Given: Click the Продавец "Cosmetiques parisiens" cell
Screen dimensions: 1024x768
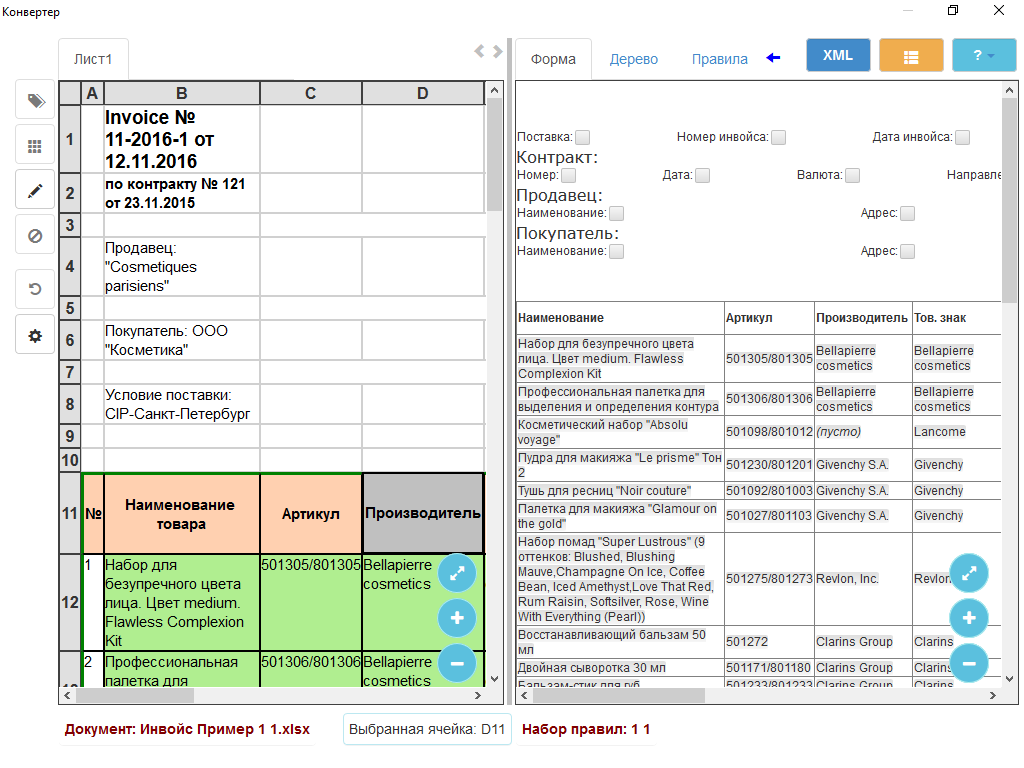Looking at the screenshot, I should pos(182,266).
